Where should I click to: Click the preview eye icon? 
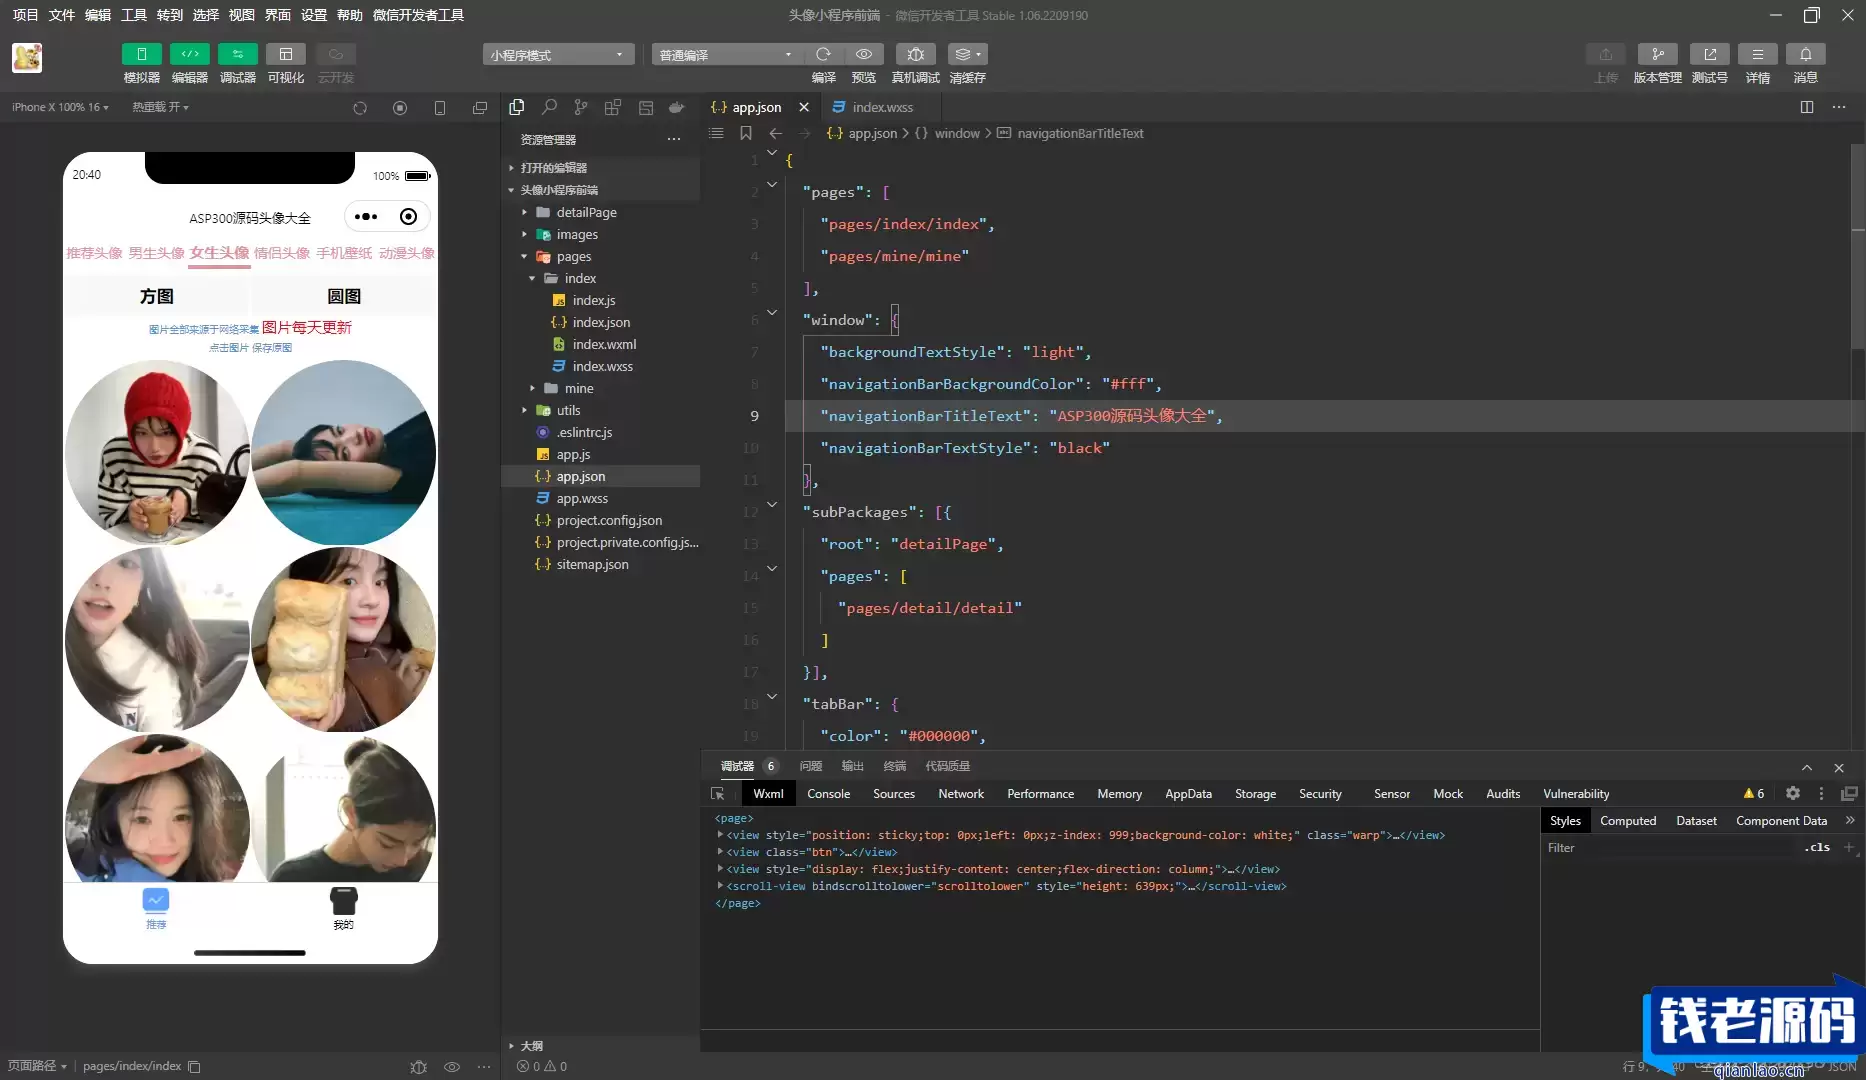[863, 54]
